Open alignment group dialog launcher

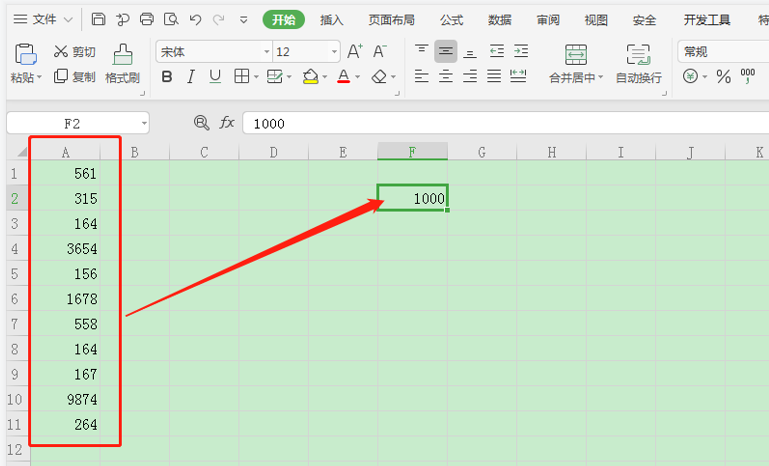tap(665, 93)
